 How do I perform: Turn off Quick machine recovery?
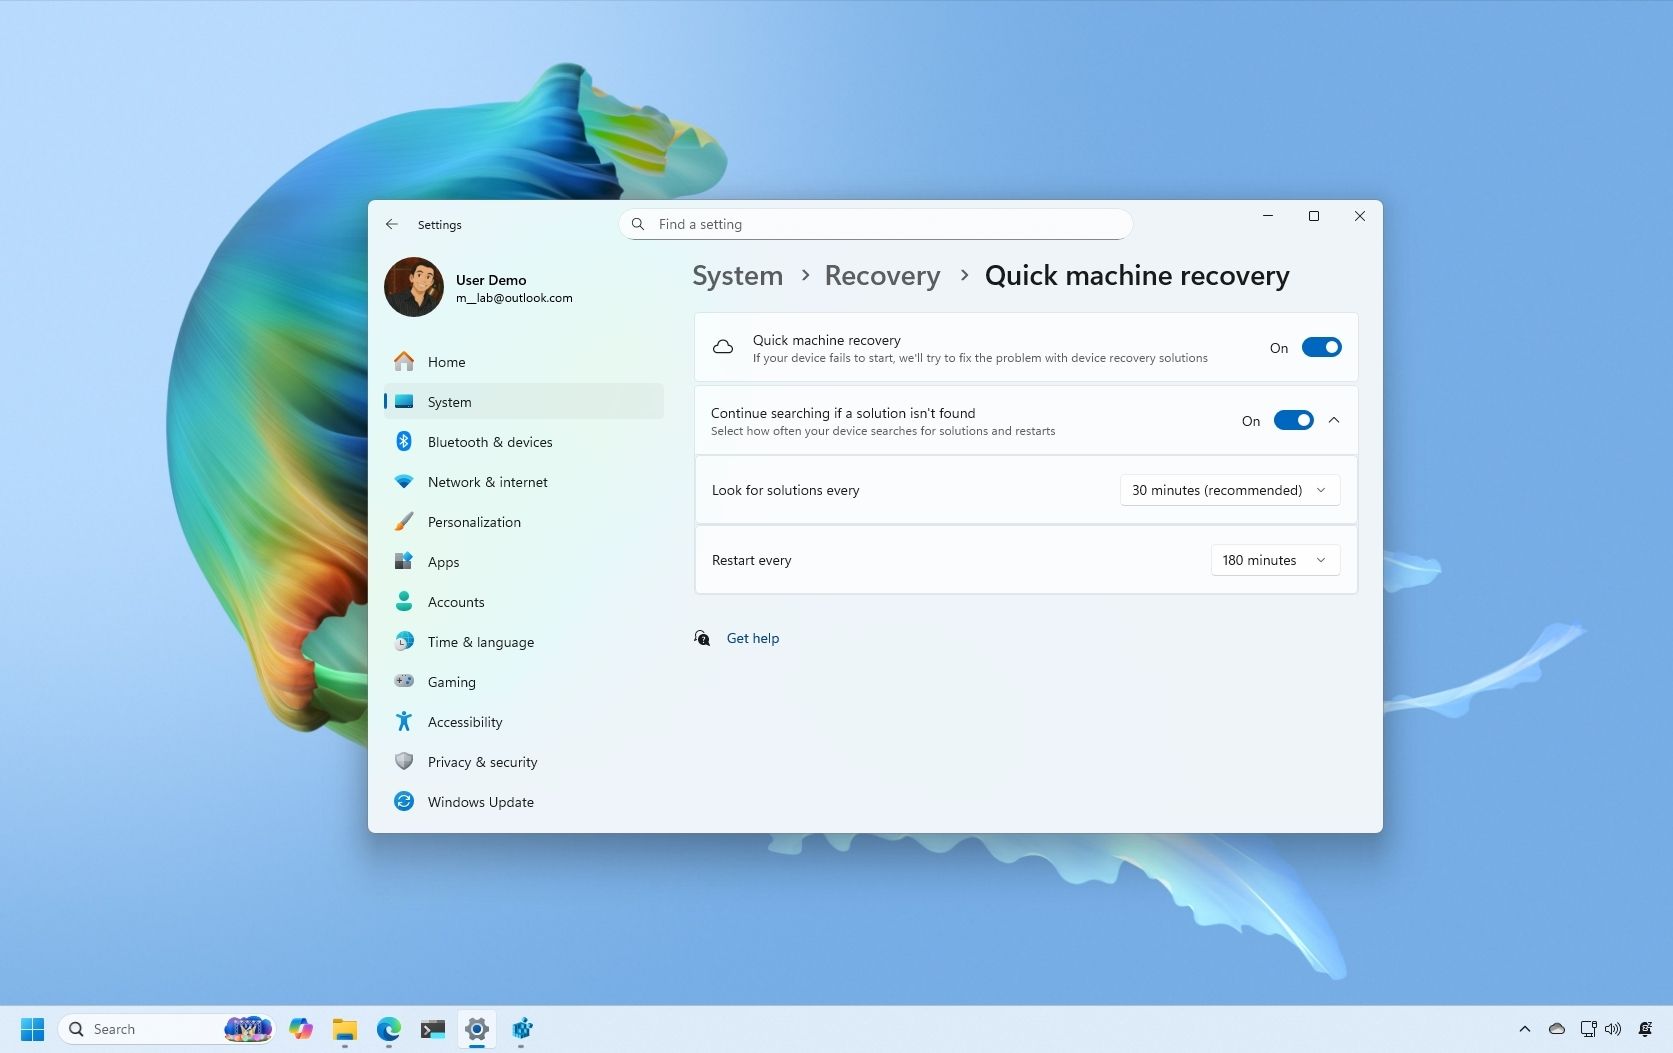(x=1321, y=347)
